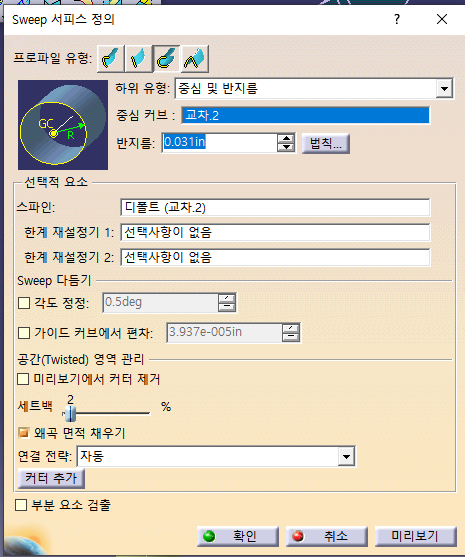Decrease 반지름 with the down spinner arrow
Image resolution: width=465 pixels, height=557 pixels.
tap(286, 147)
